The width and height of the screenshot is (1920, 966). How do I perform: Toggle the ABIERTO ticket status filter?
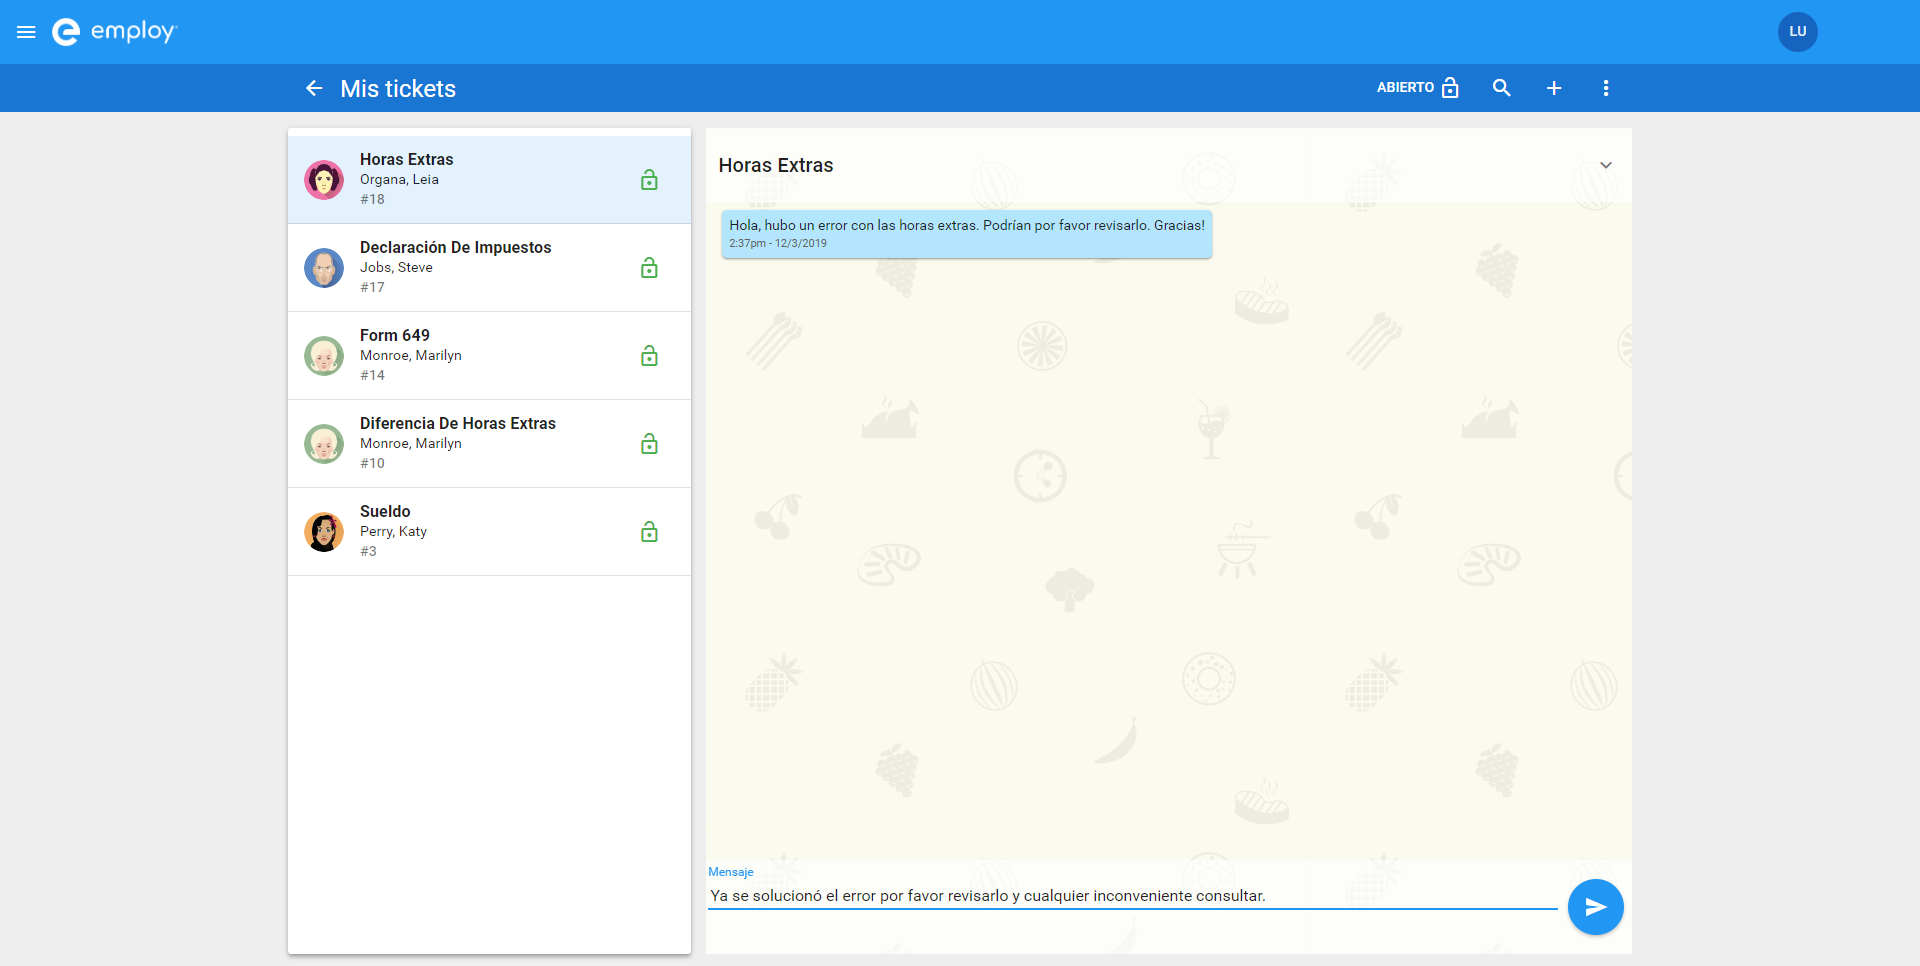click(1418, 88)
